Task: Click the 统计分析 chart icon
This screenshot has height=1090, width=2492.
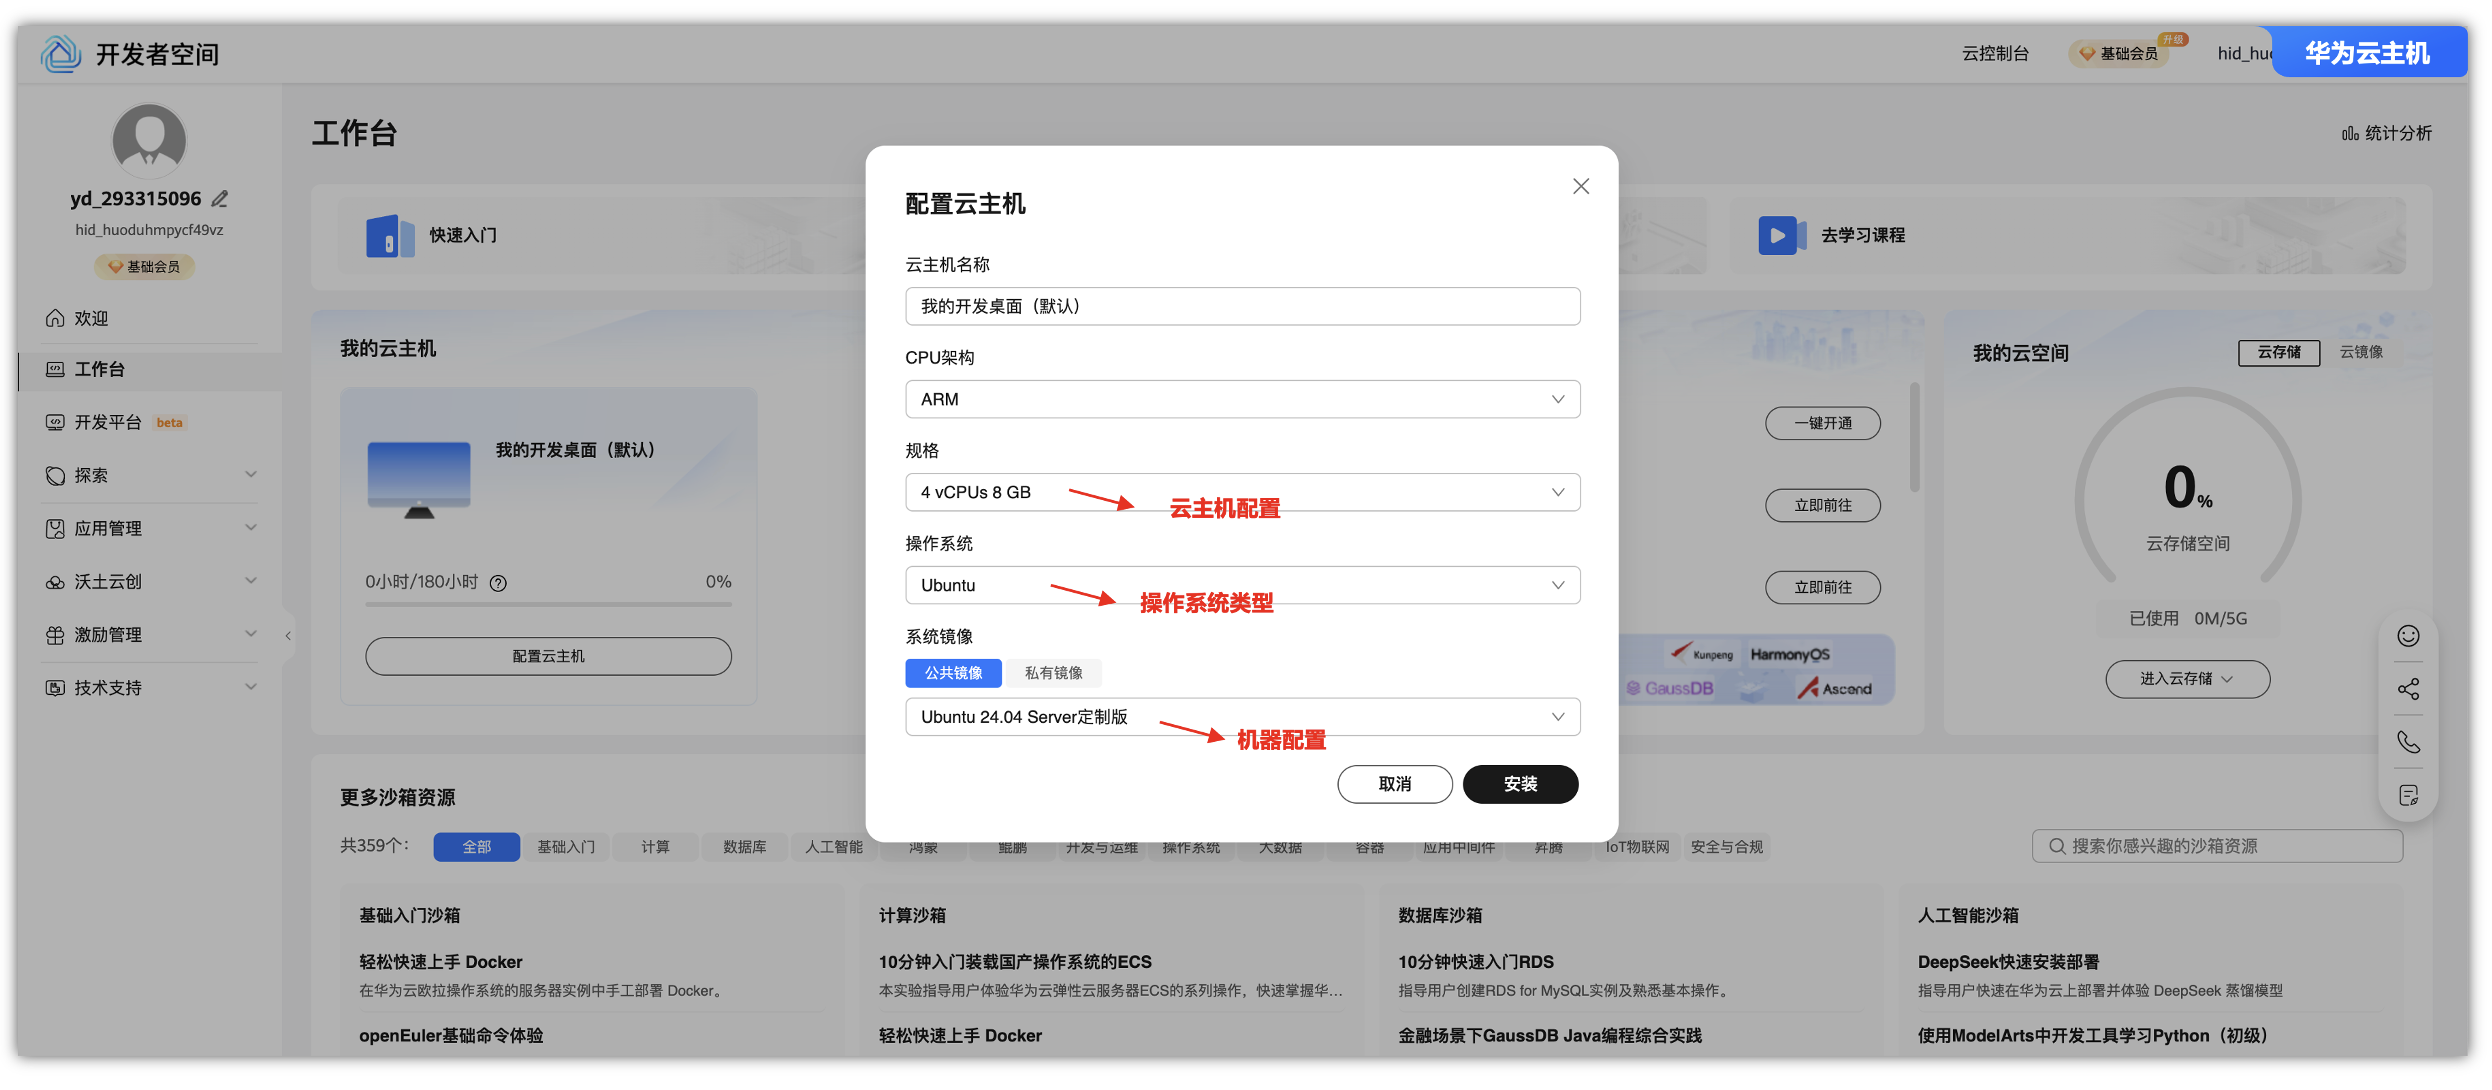Action: 2350,133
